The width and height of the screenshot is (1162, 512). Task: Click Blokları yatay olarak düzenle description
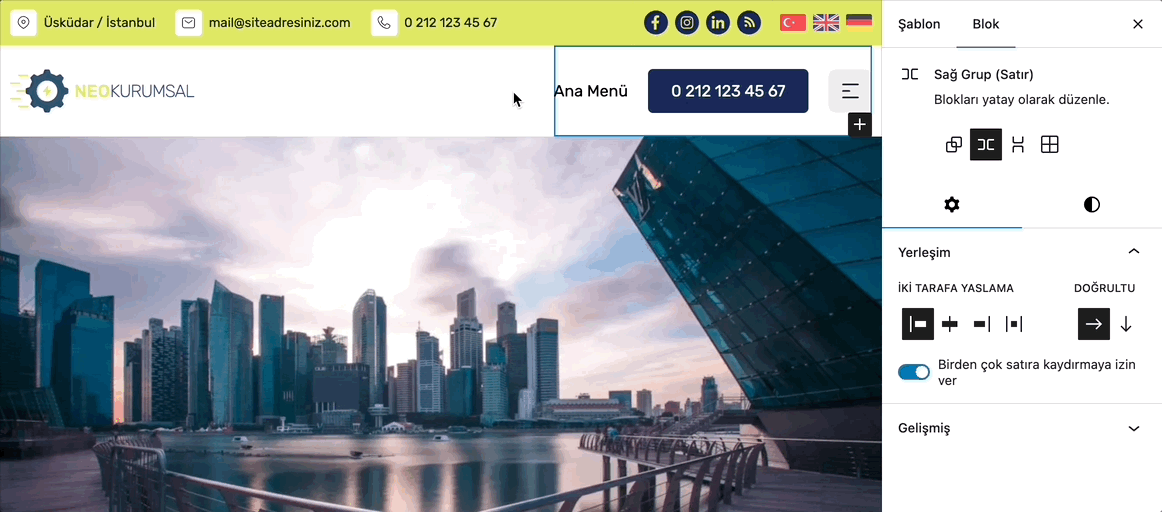coord(1022,99)
